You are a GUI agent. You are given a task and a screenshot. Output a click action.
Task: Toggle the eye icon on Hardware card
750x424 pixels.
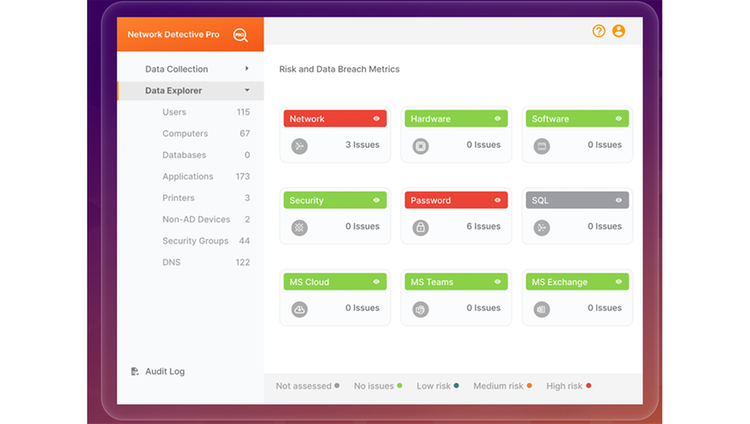(497, 119)
